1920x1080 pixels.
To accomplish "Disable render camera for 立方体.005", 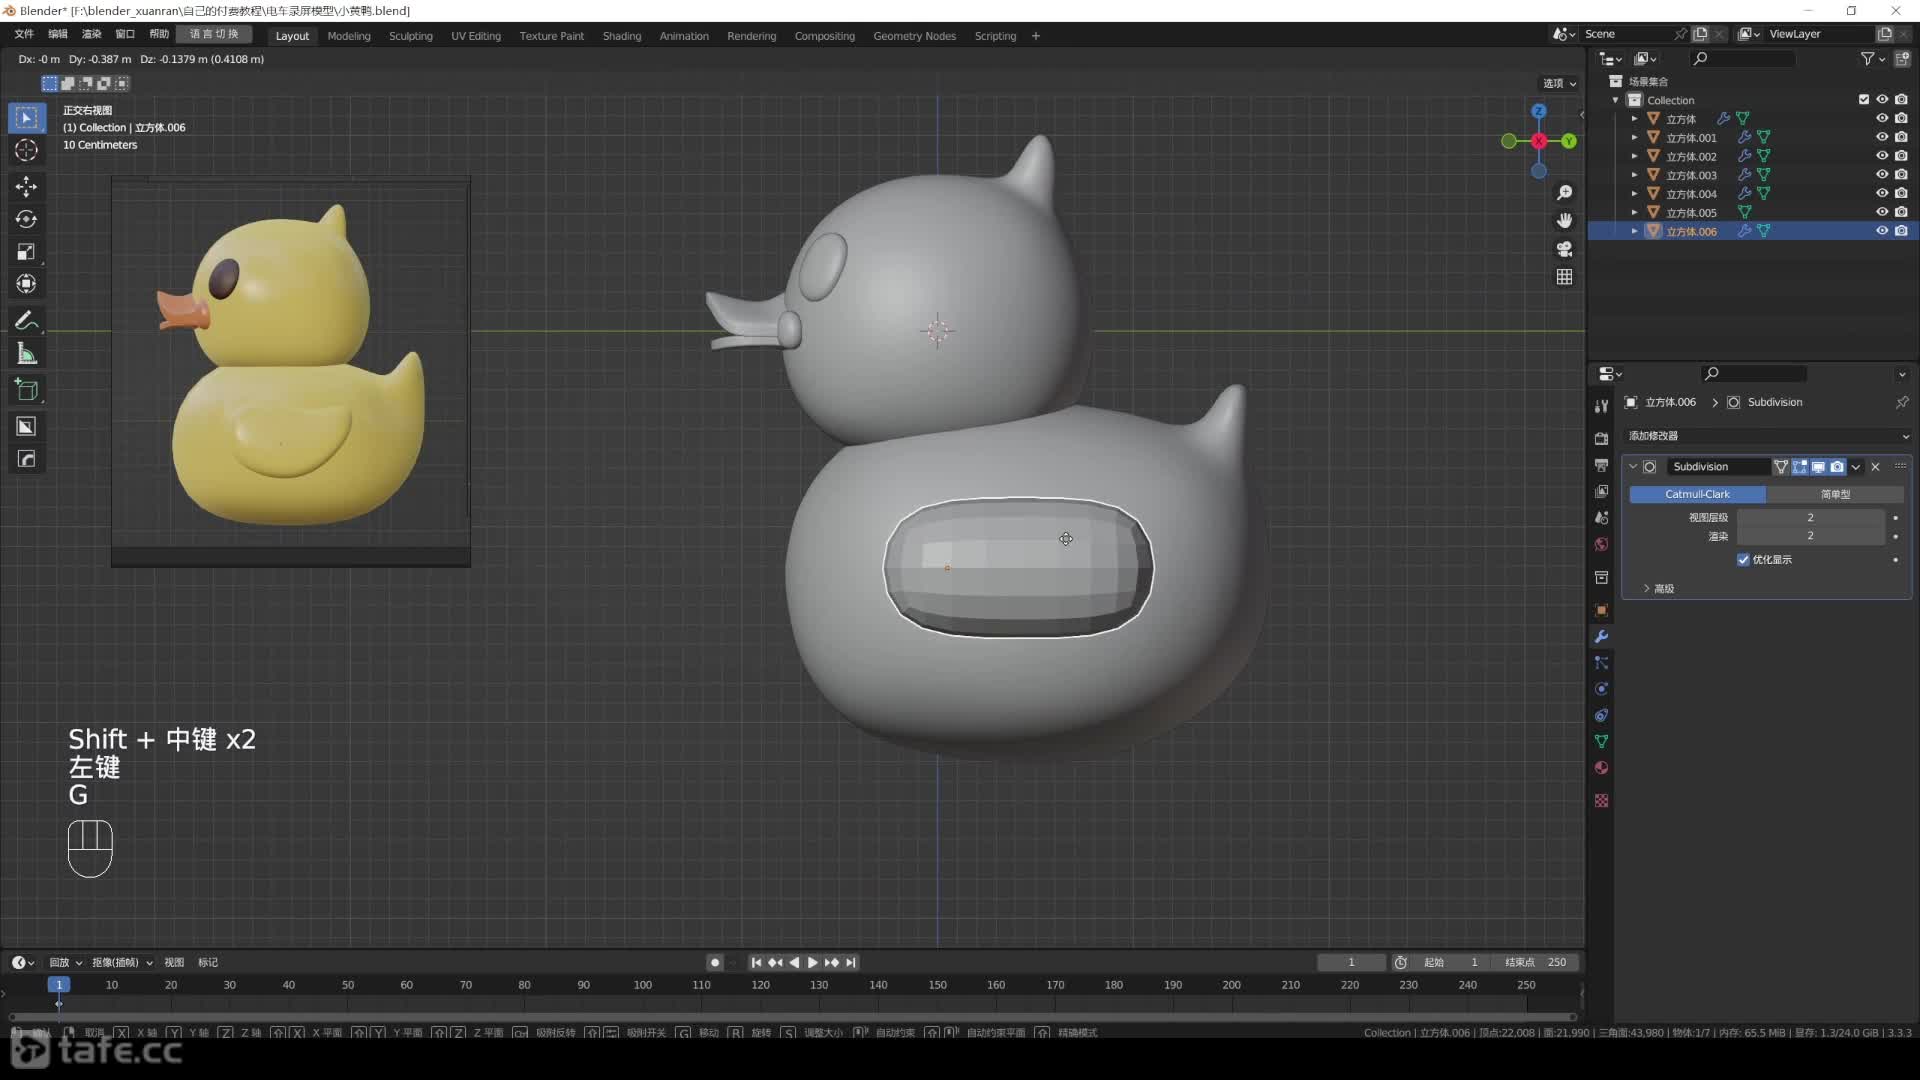I will point(1901,212).
